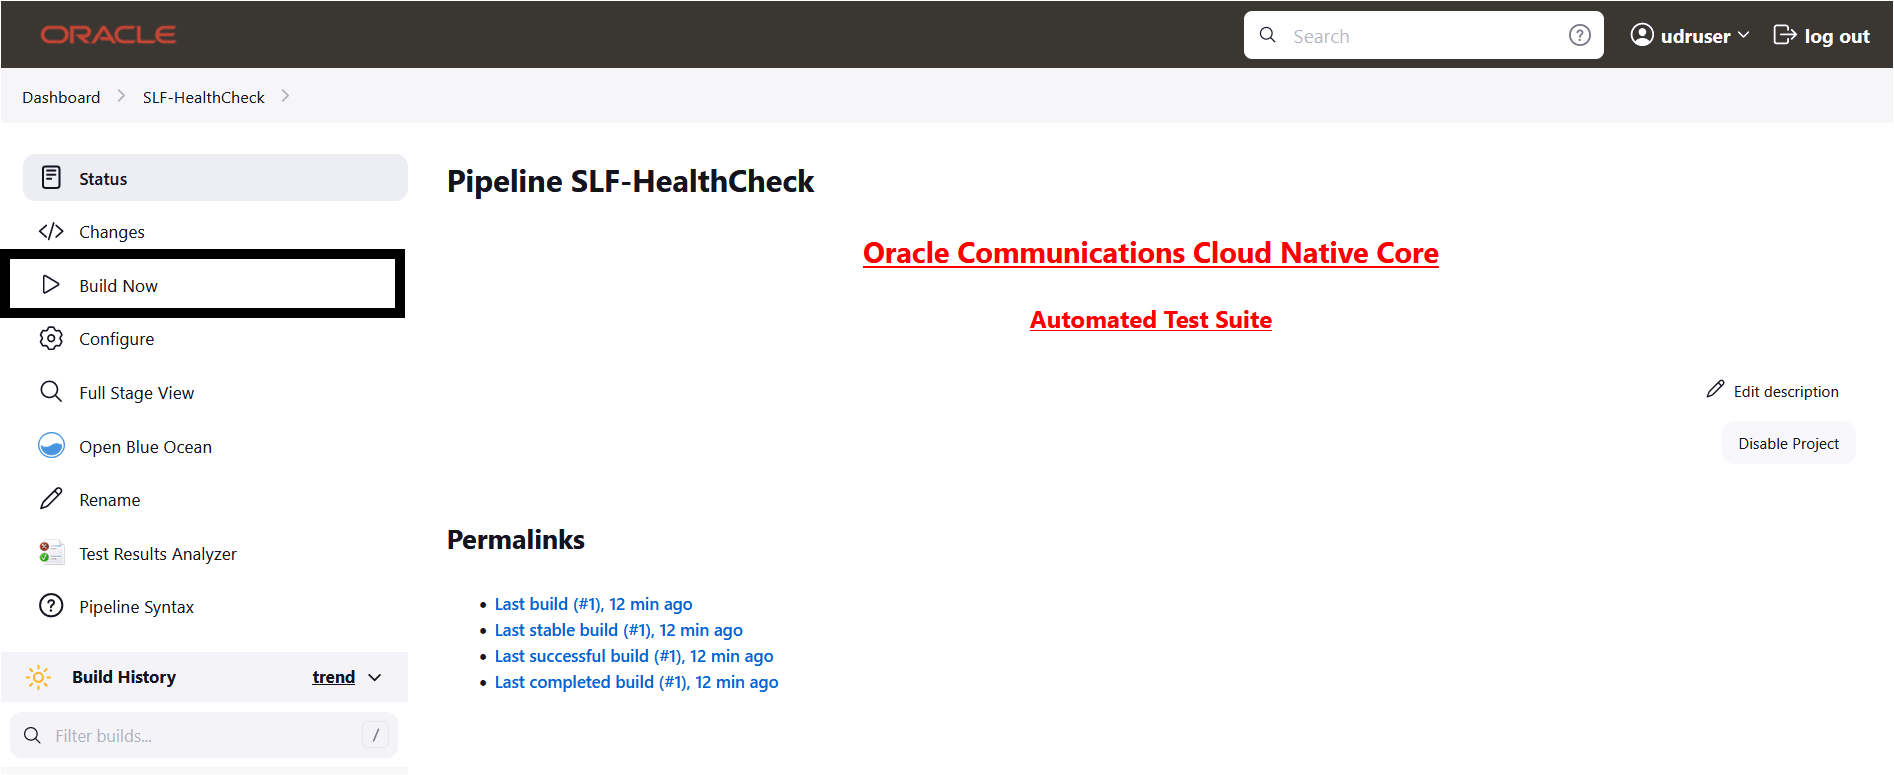The width and height of the screenshot is (1894, 775).
Task: Open Pipeline Syntax page
Action: [x=215, y=606]
